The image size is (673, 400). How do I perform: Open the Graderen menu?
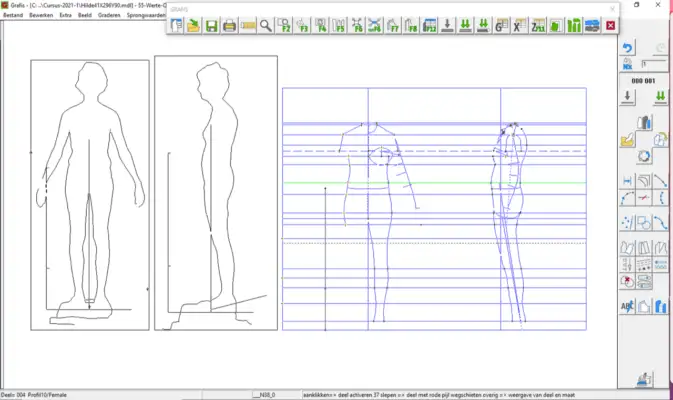point(109,15)
